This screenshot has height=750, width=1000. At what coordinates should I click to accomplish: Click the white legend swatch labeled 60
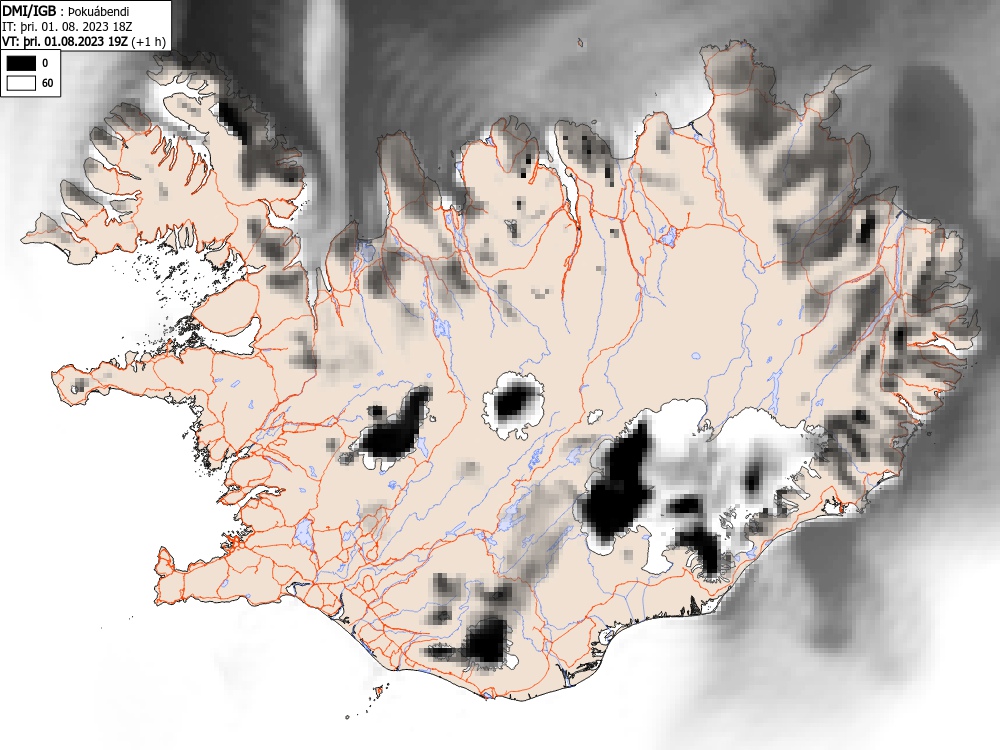click(22, 83)
